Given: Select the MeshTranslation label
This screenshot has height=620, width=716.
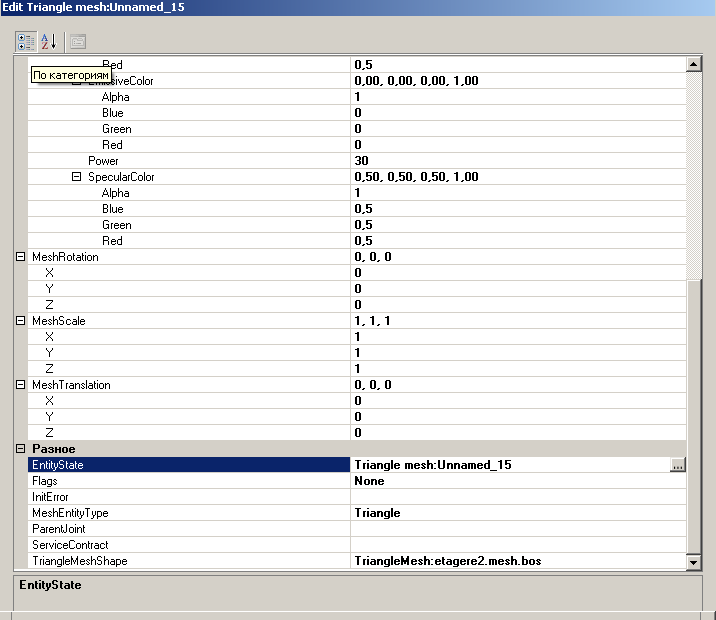Looking at the screenshot, I should click(71, 384).
